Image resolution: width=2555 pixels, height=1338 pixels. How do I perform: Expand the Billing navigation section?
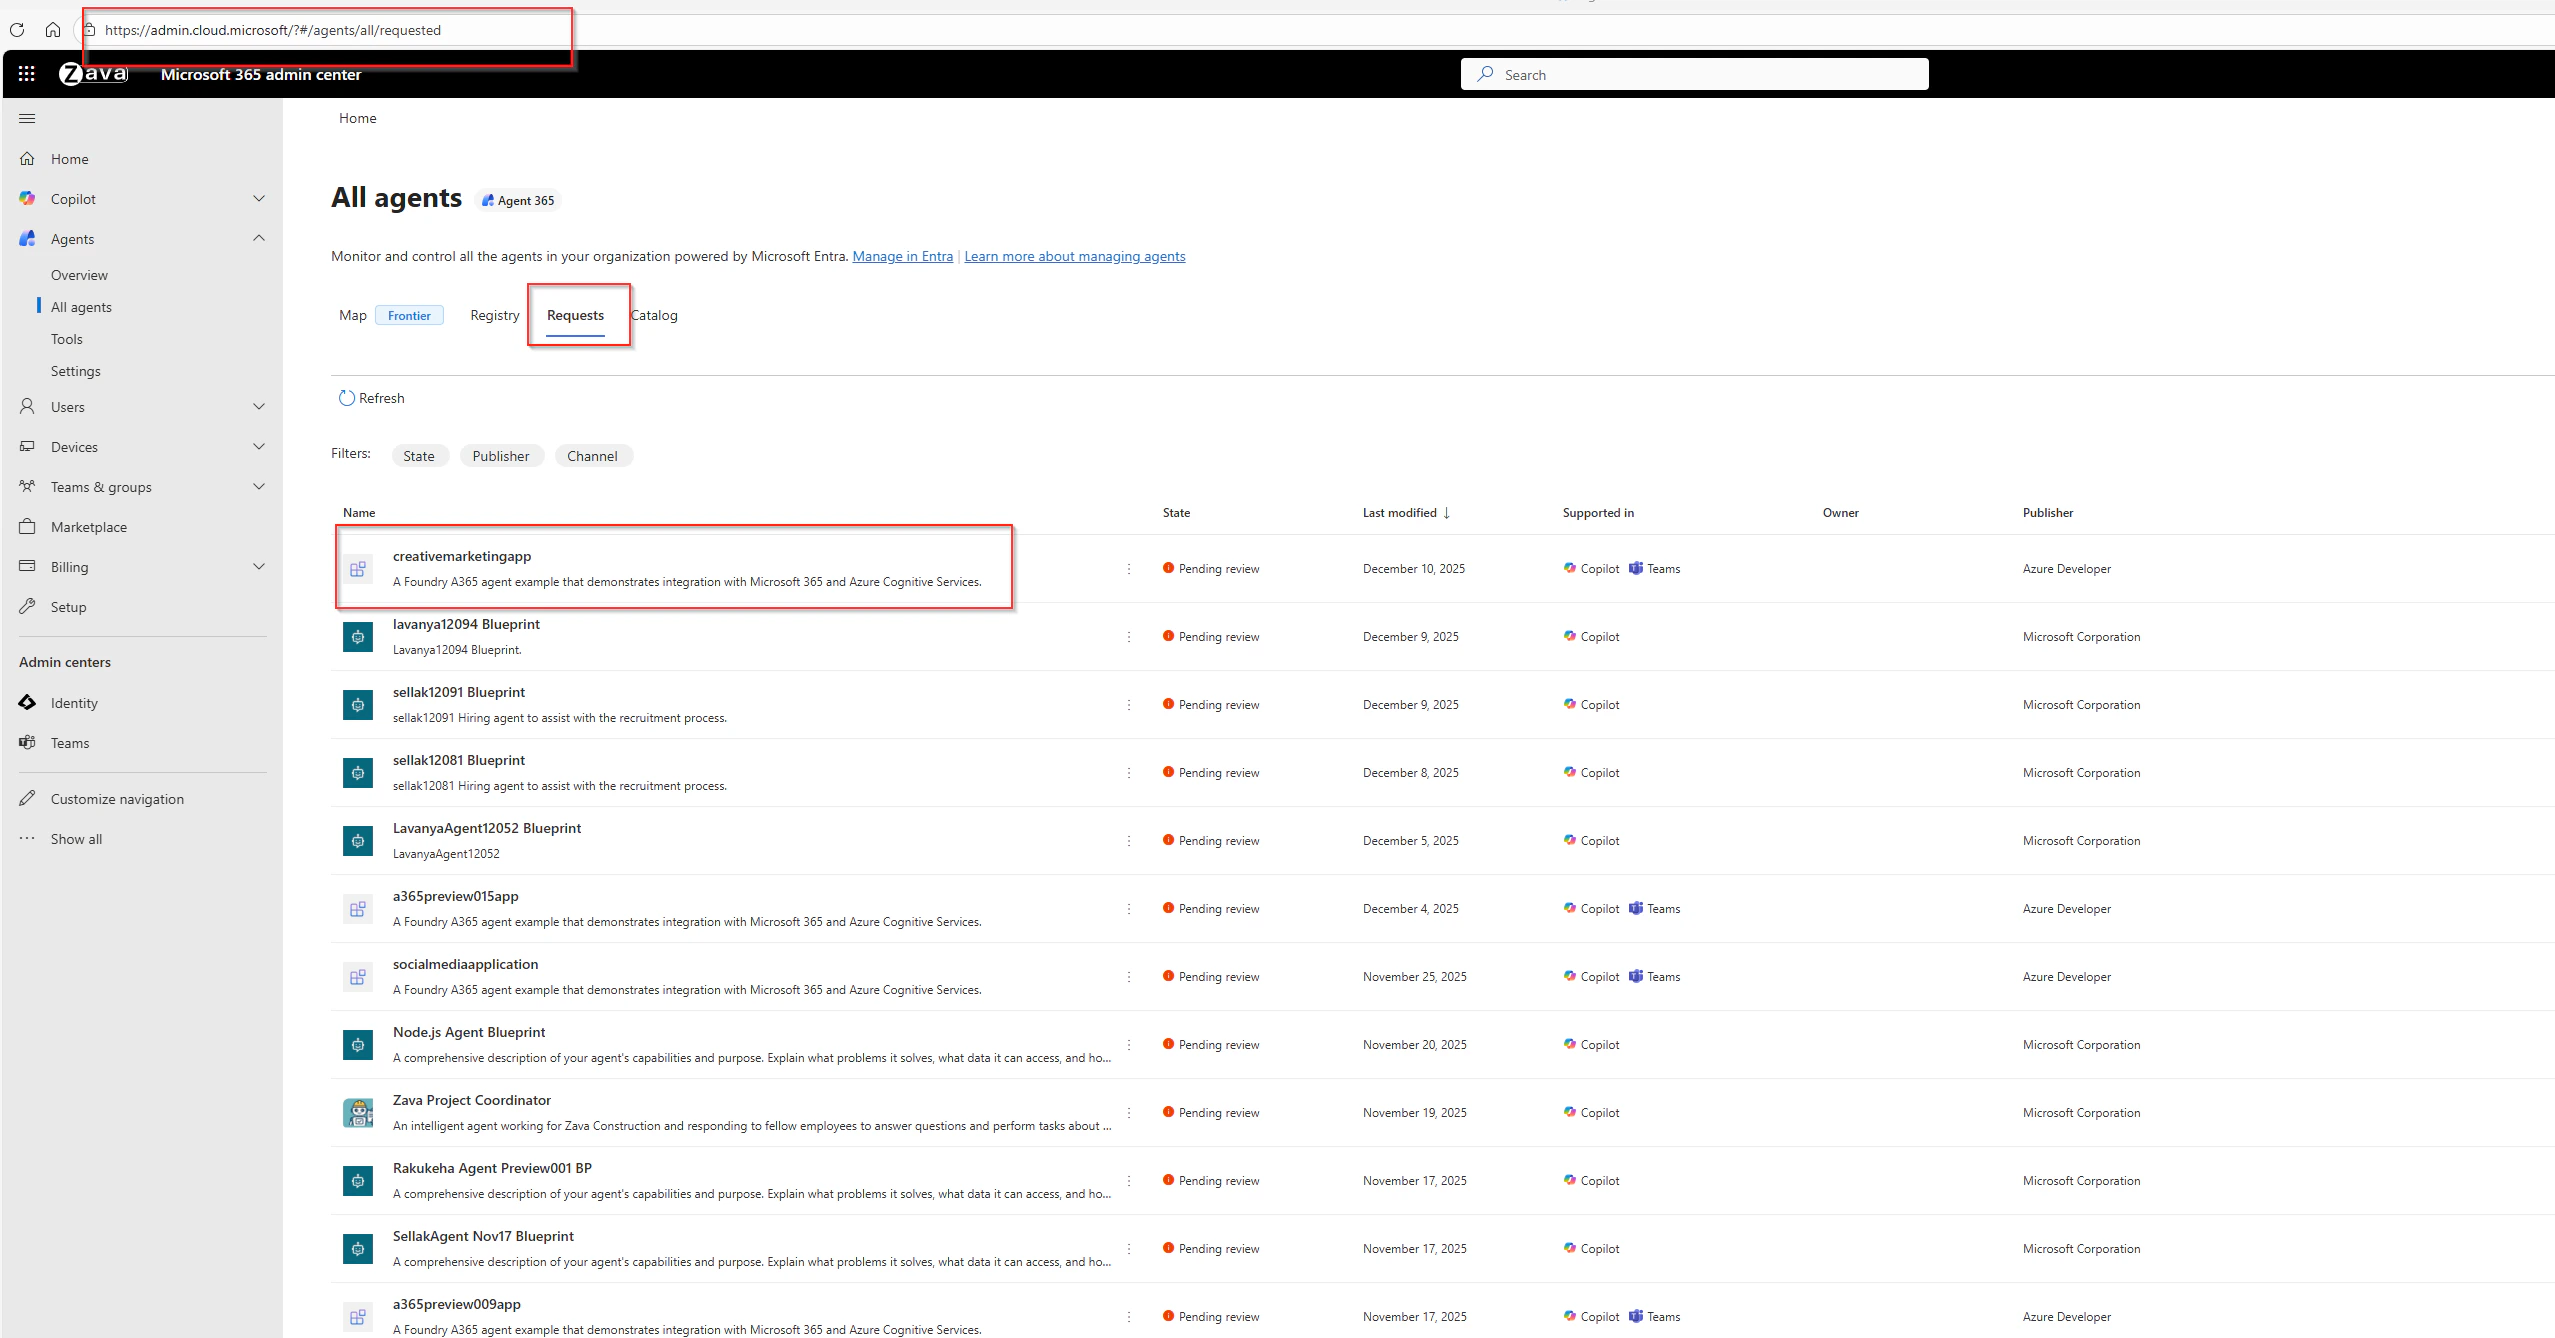pyautogui.click(x=259, y=567)
